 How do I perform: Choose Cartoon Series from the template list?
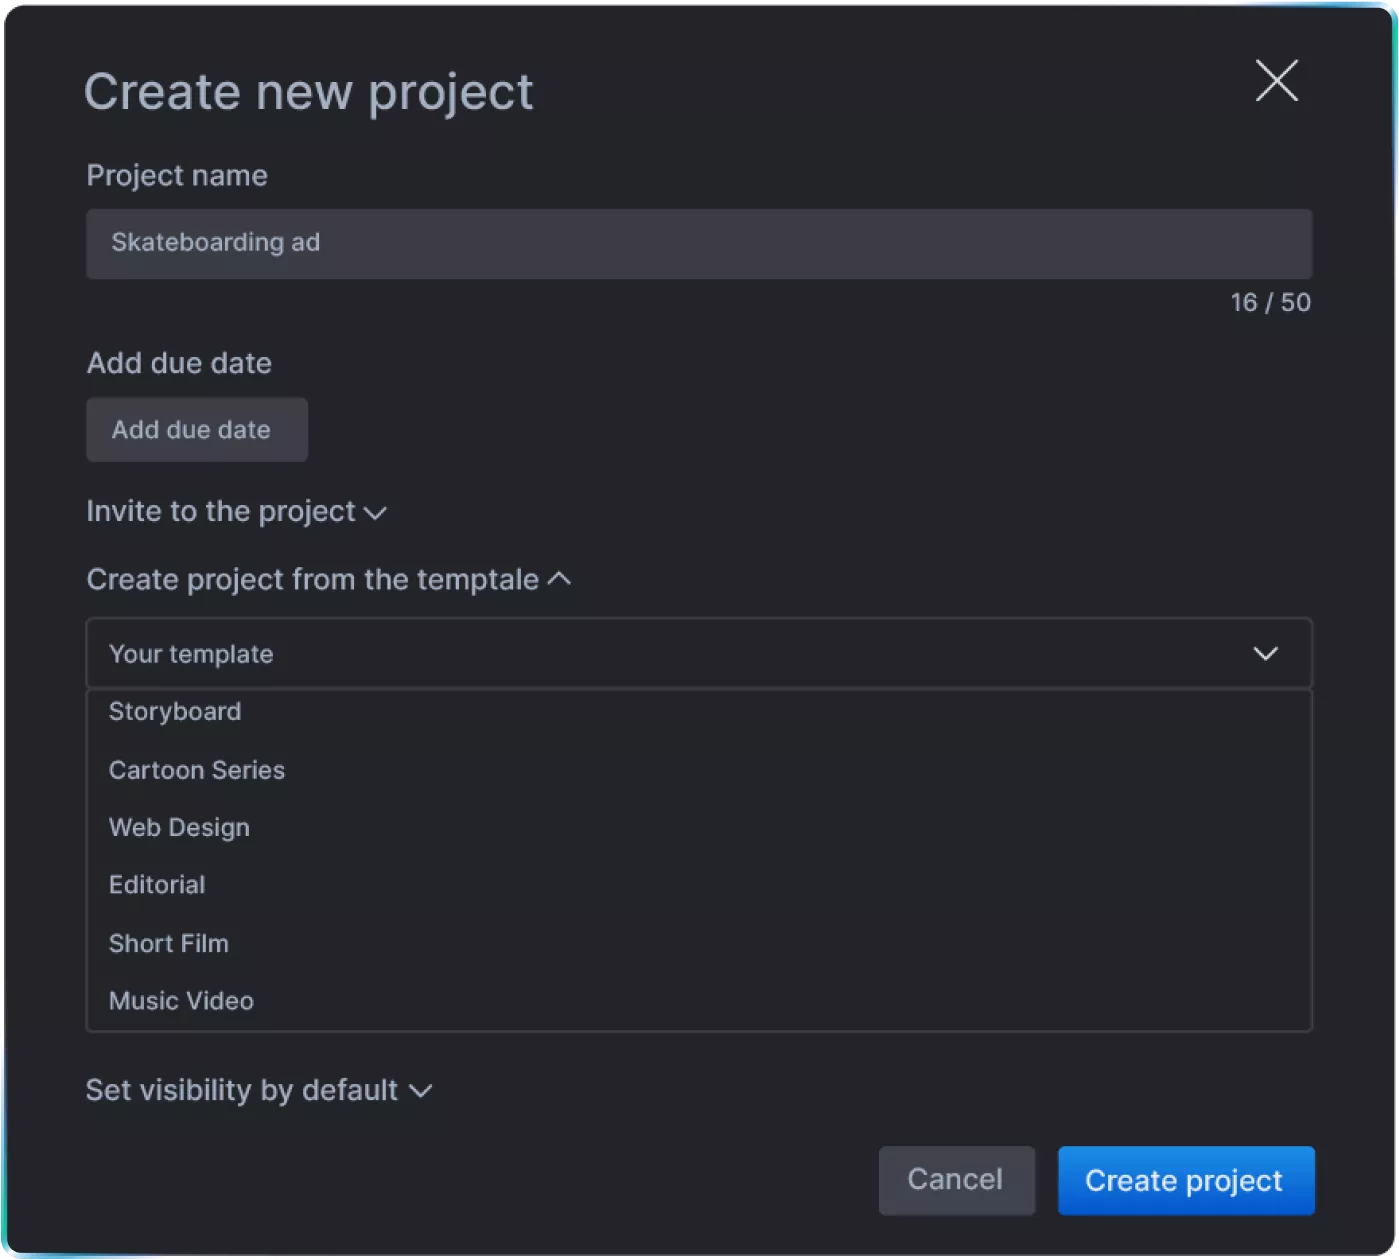(x=197, y=770)
